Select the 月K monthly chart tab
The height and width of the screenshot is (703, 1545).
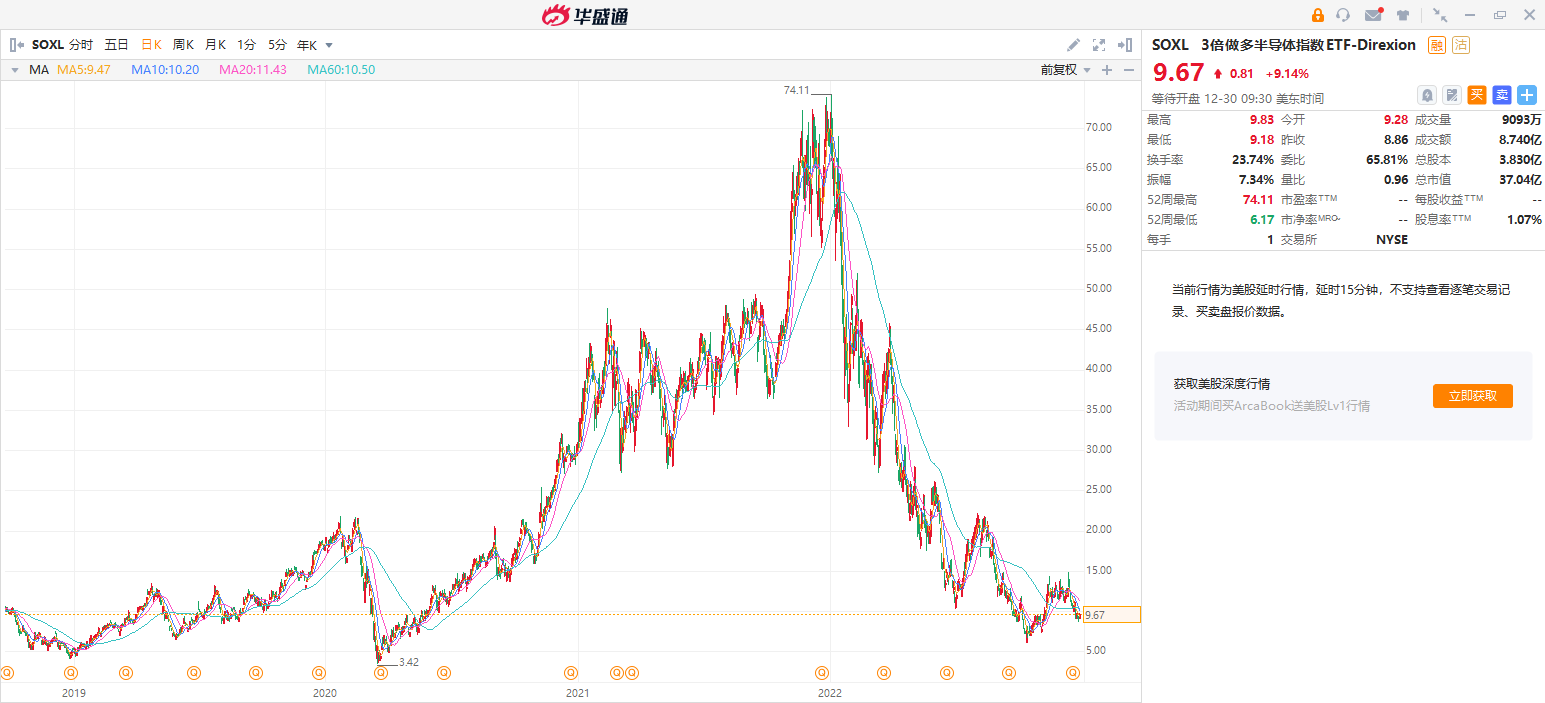click(215, 45)
